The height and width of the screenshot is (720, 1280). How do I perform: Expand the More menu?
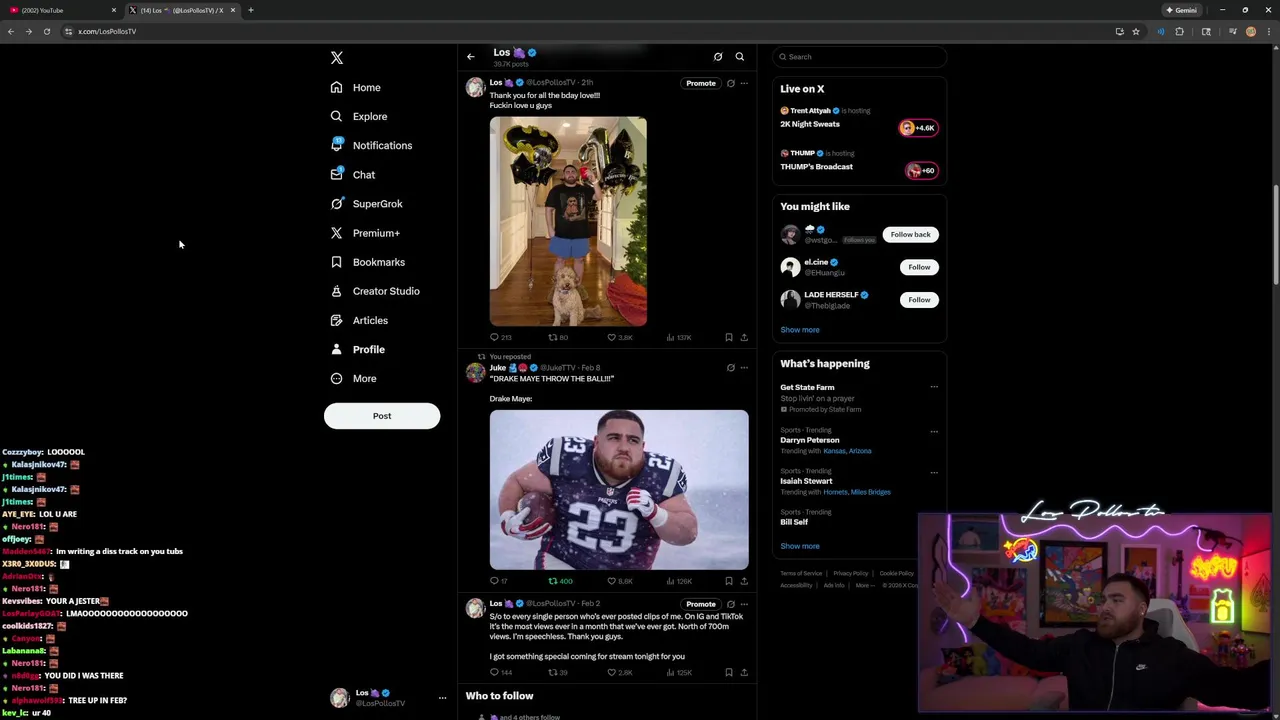pos(354,378)
